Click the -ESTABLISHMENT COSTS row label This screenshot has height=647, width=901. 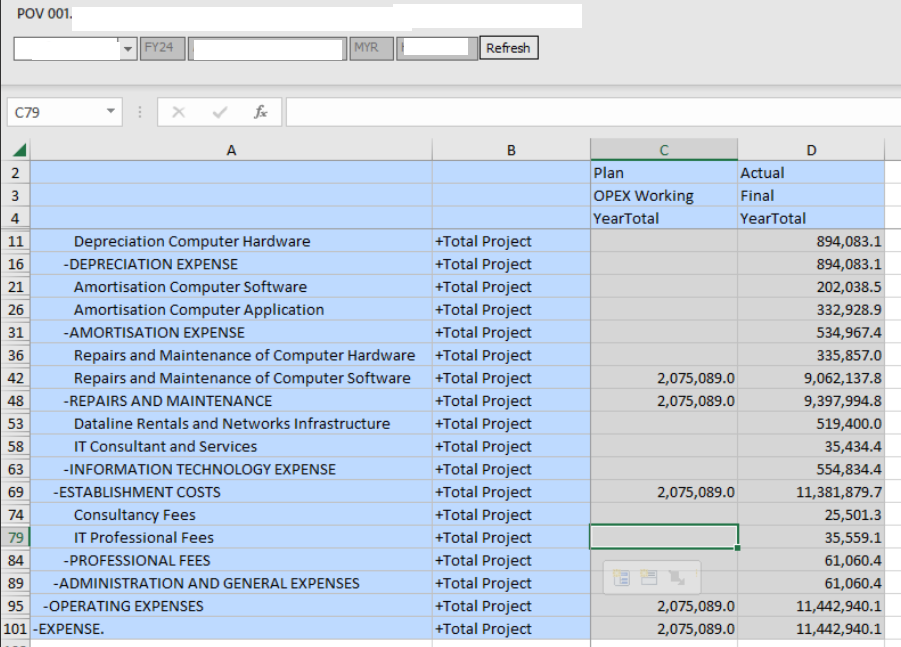137,492
